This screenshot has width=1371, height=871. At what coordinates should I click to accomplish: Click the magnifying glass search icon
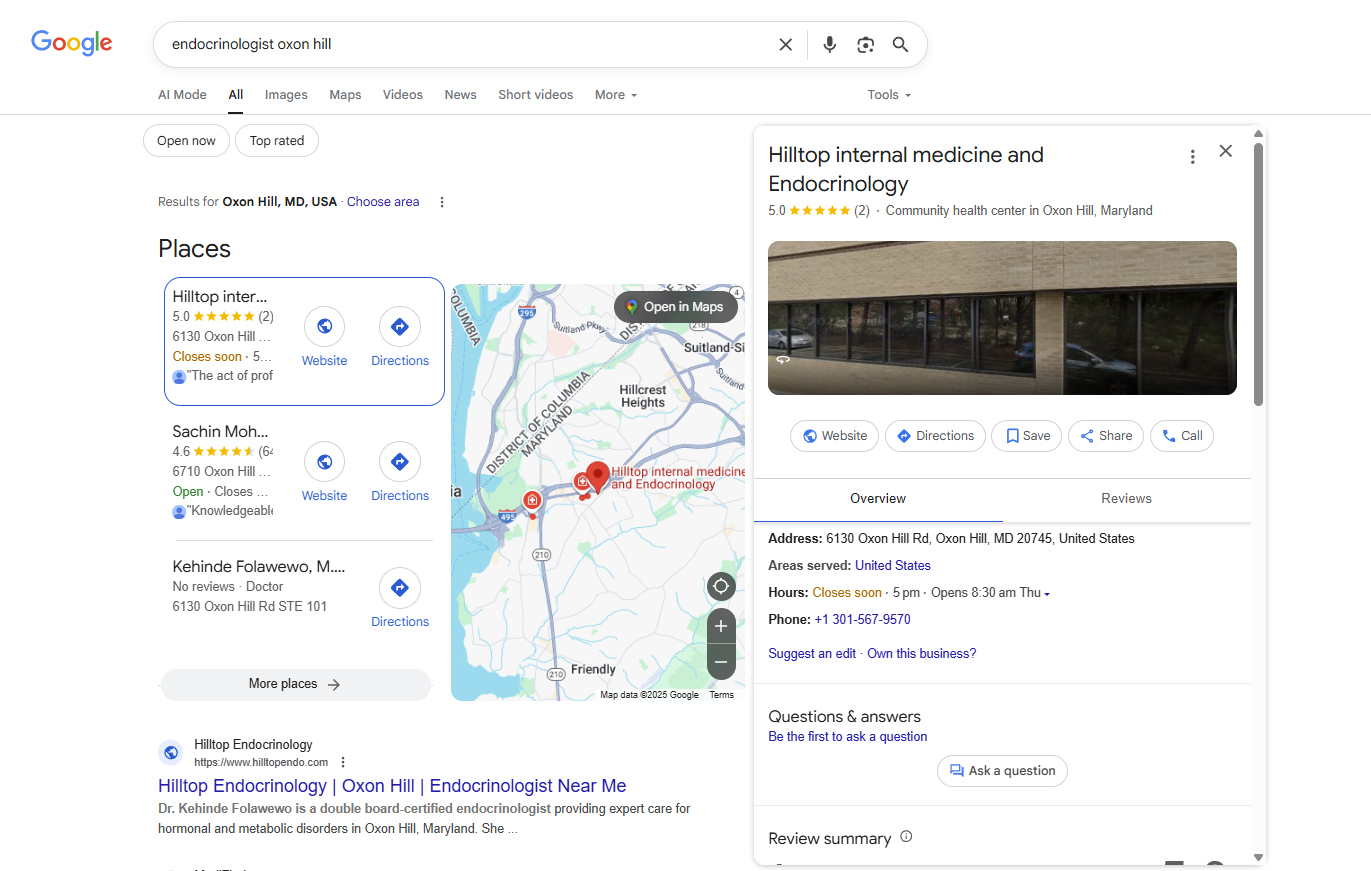[x=901, y=44]
